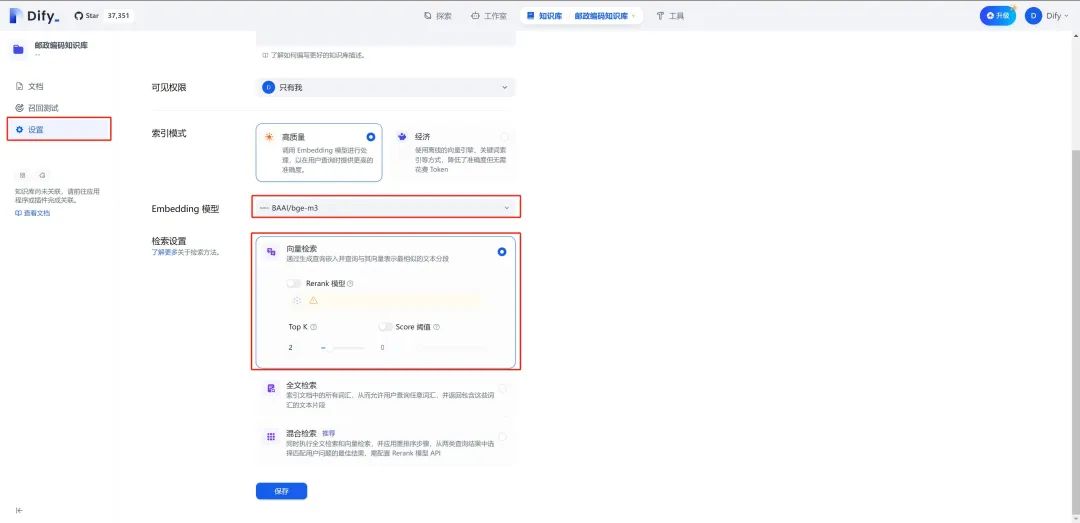The width and height of the screenshot is (1080, 523).
Task: Toggle the Score 阈值 switch
Action: (x=385, y=327)
